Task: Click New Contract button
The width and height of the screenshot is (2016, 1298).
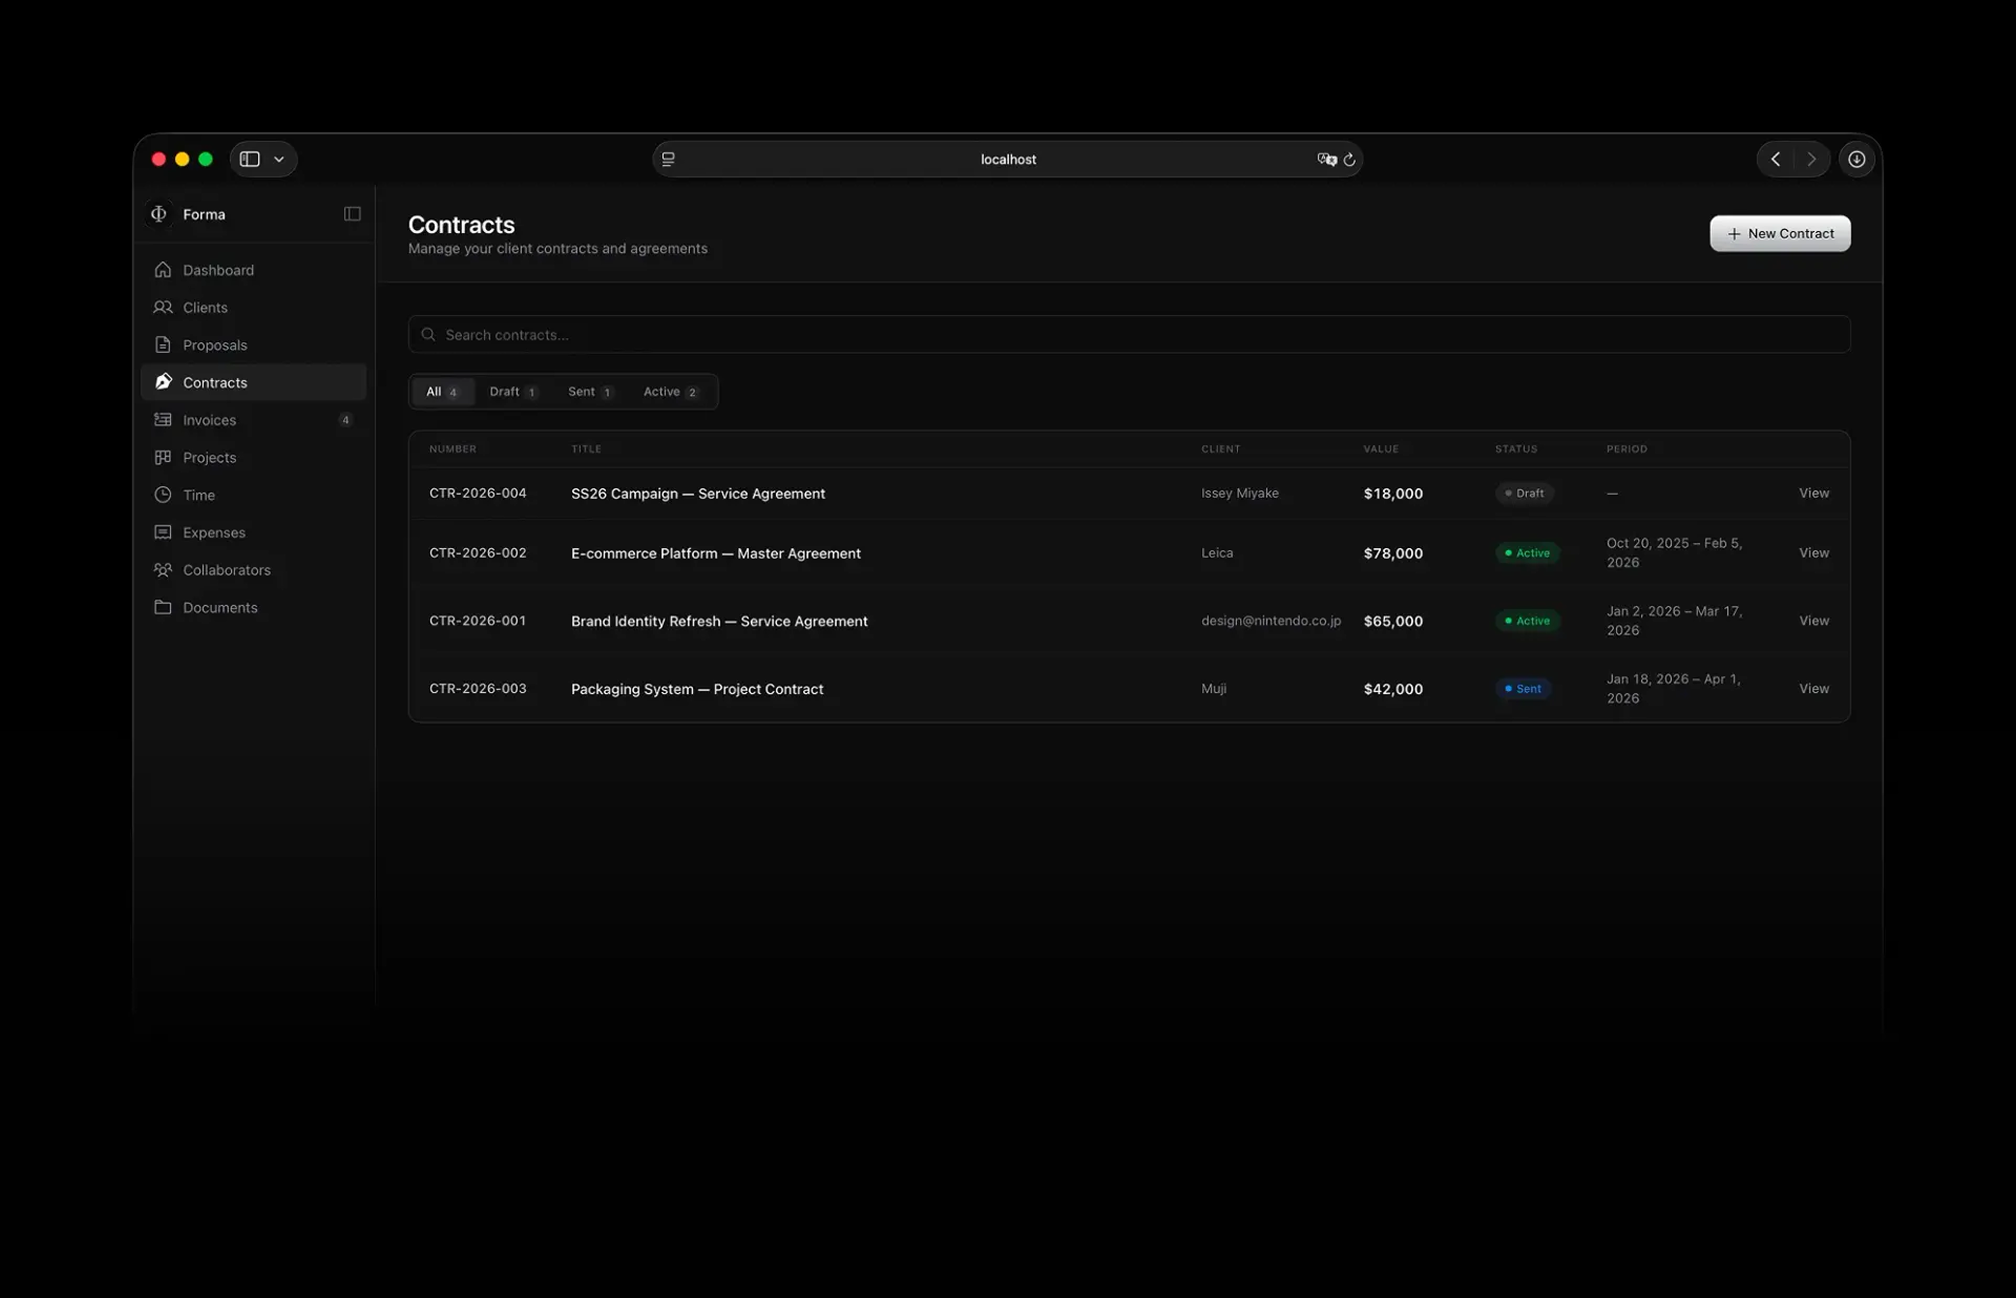Action: 1779,234
